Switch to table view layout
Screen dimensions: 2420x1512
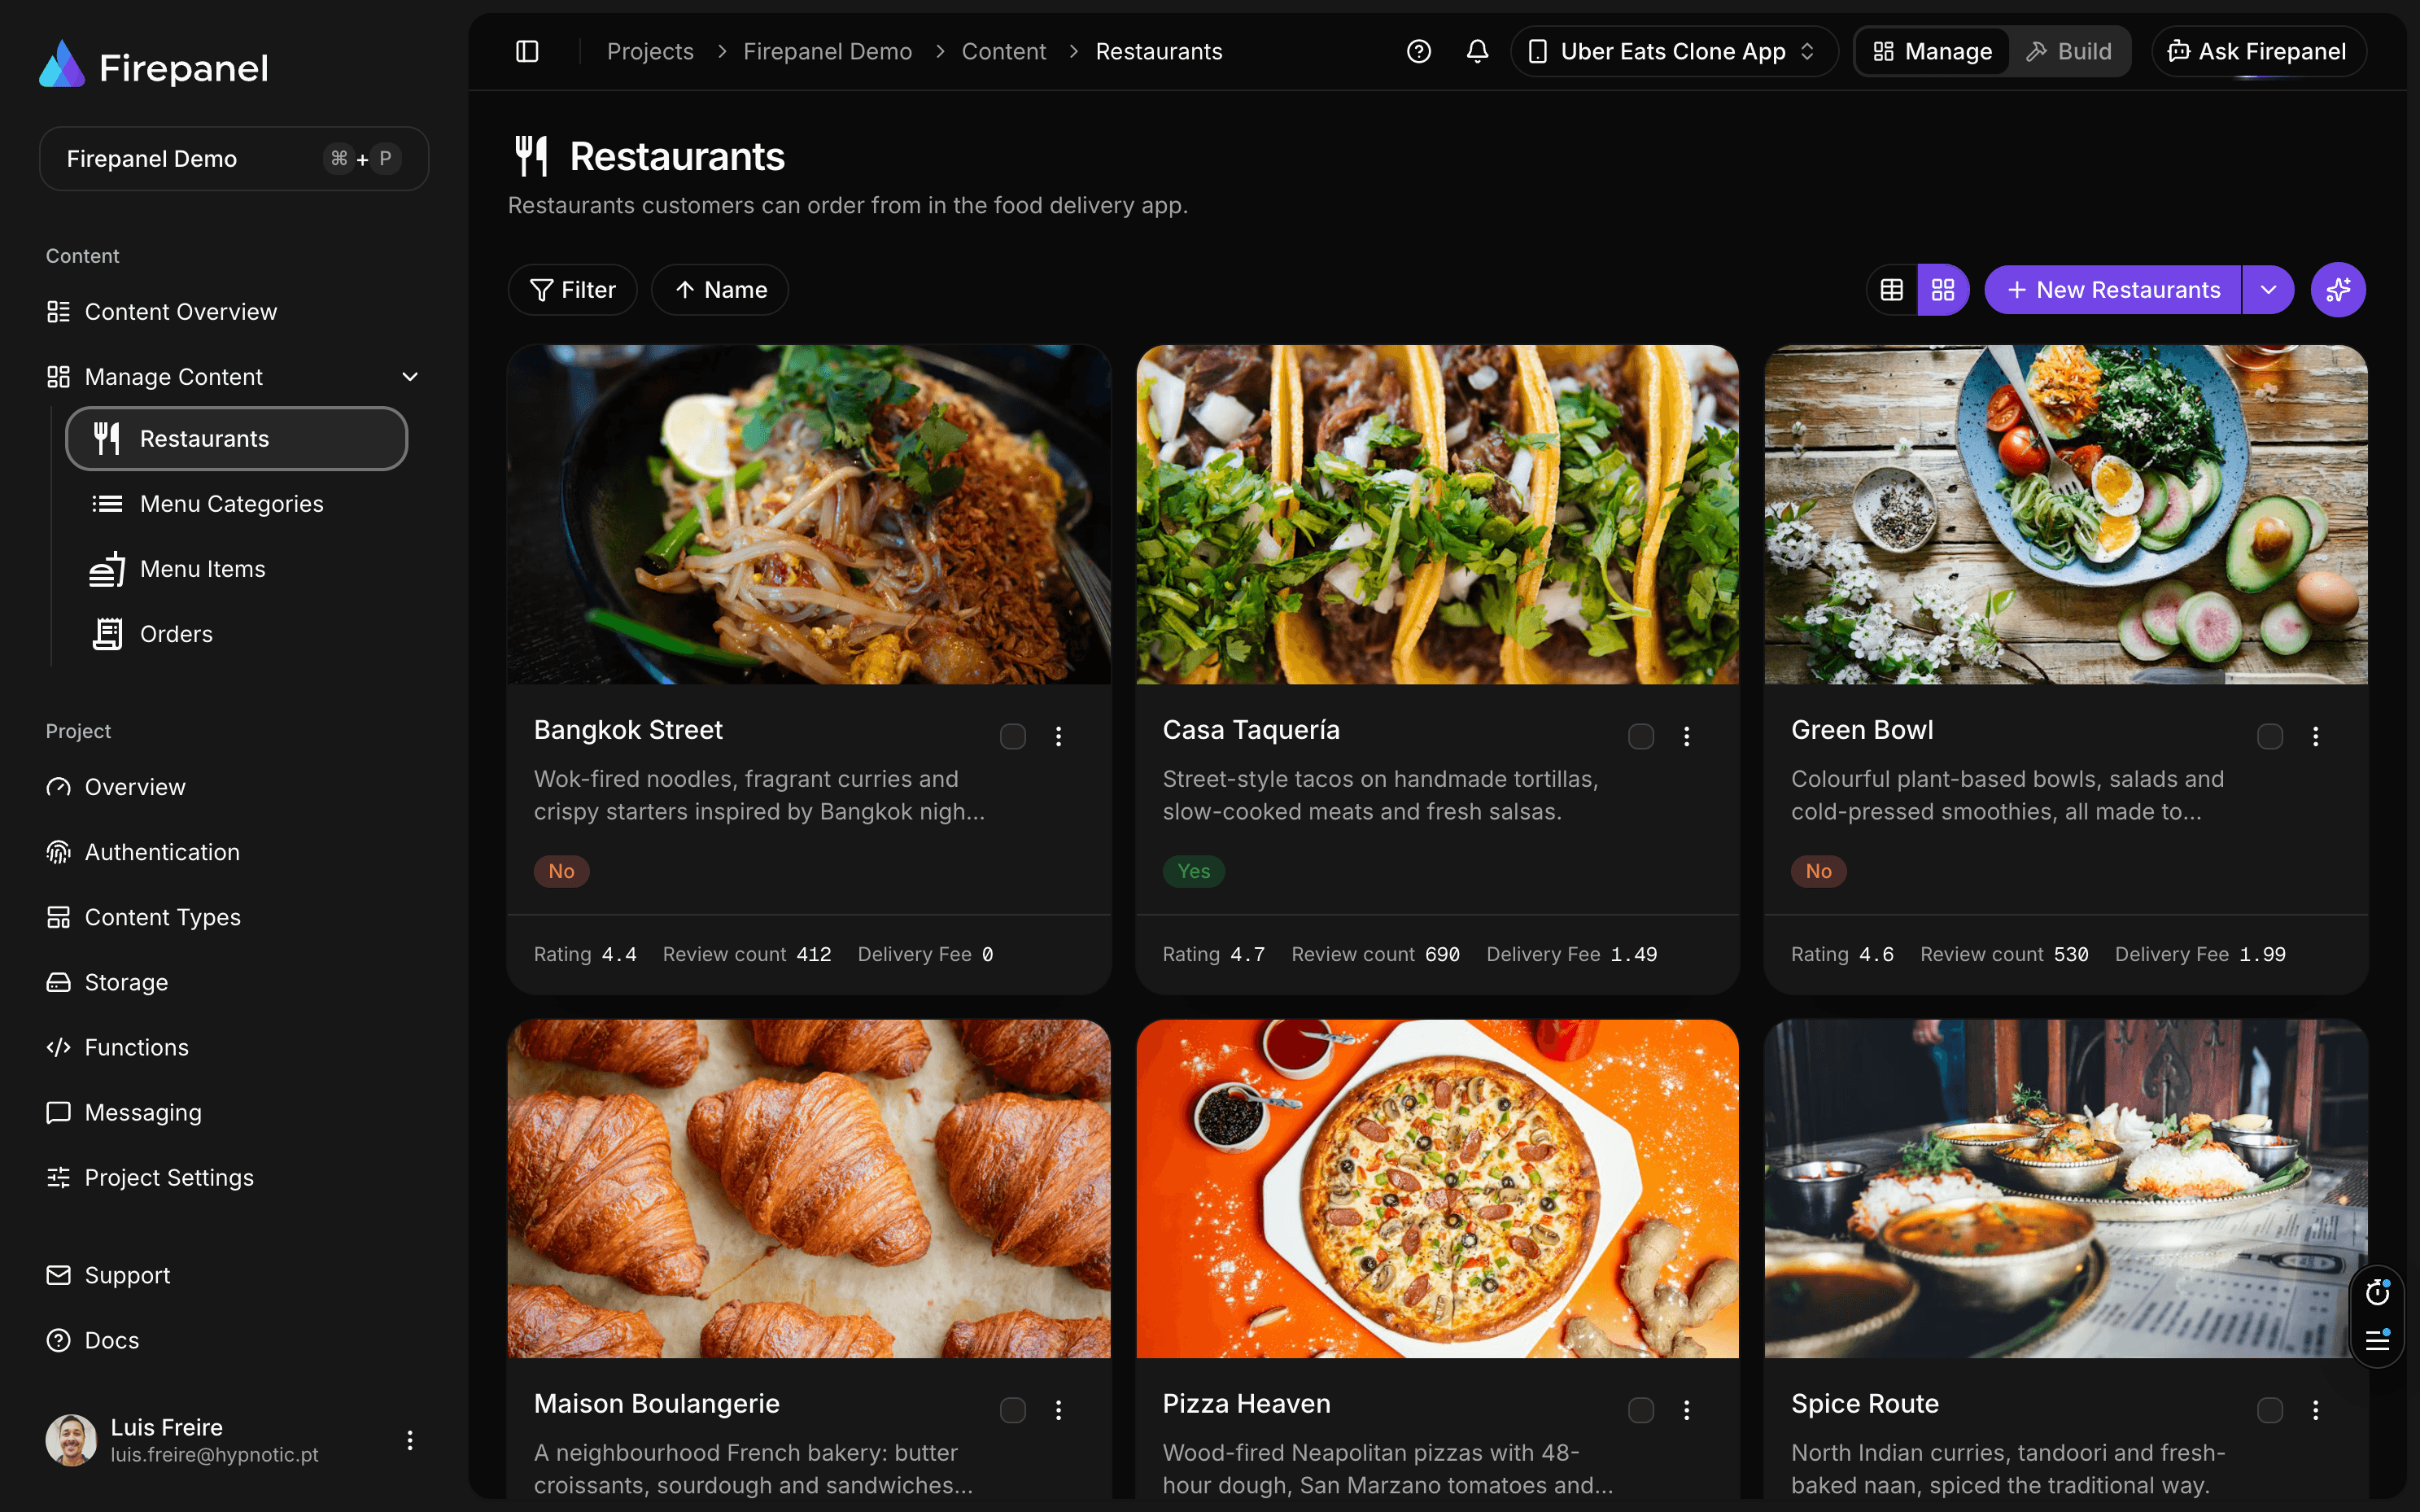[x=1892, y=290]
